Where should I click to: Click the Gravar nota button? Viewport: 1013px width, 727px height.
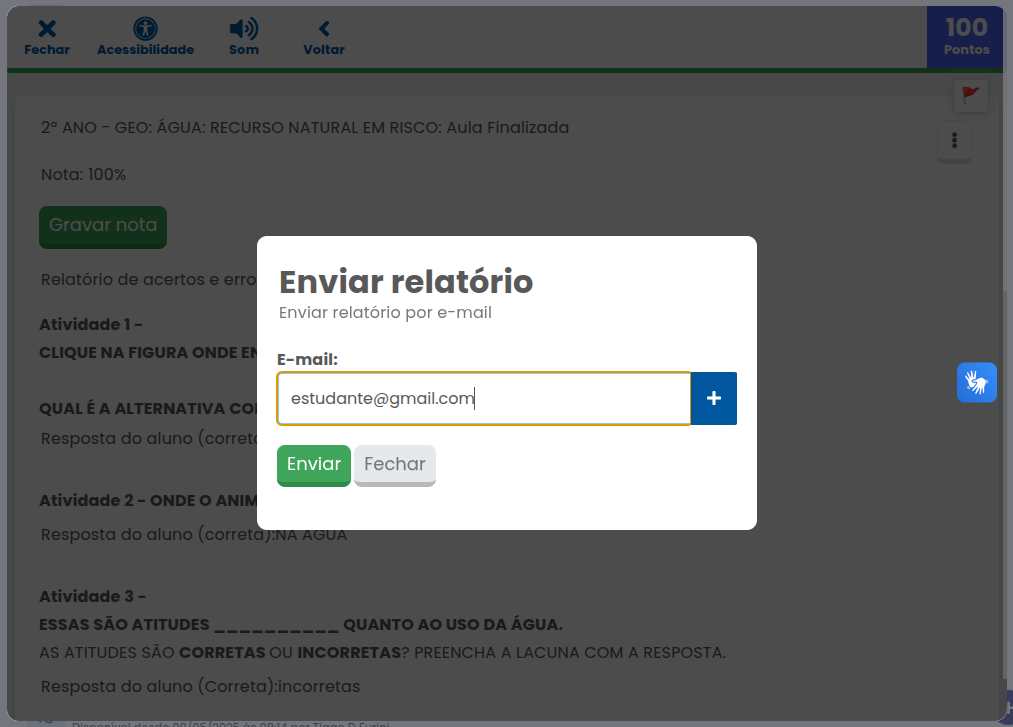pos(103,226)
